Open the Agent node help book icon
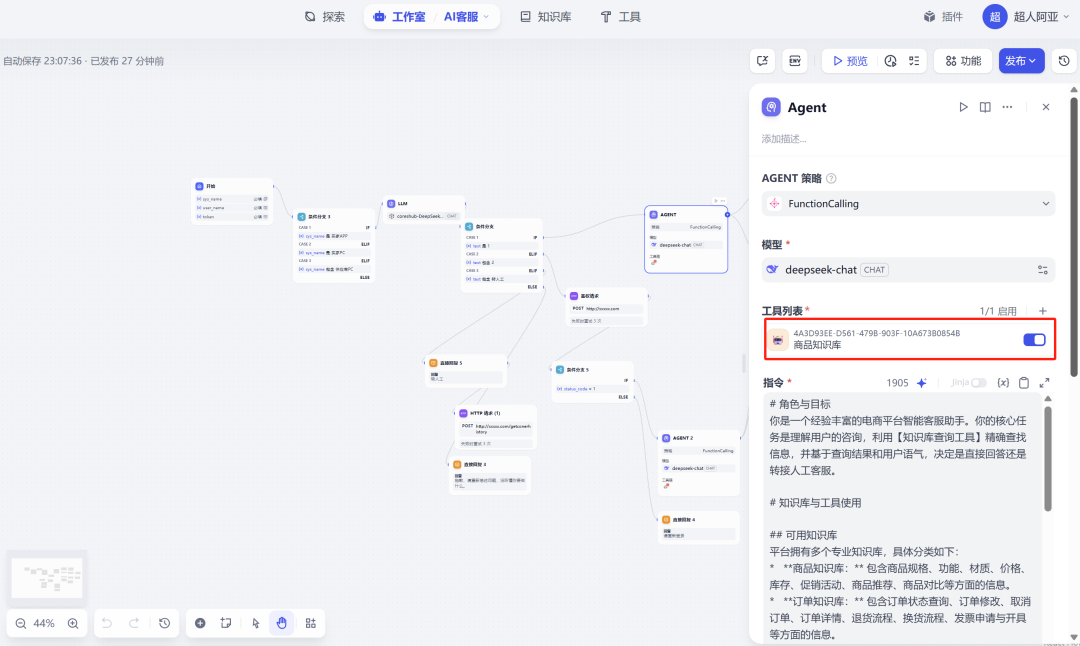Viewport: 1080px width, 646px height. tap(985, 107)
